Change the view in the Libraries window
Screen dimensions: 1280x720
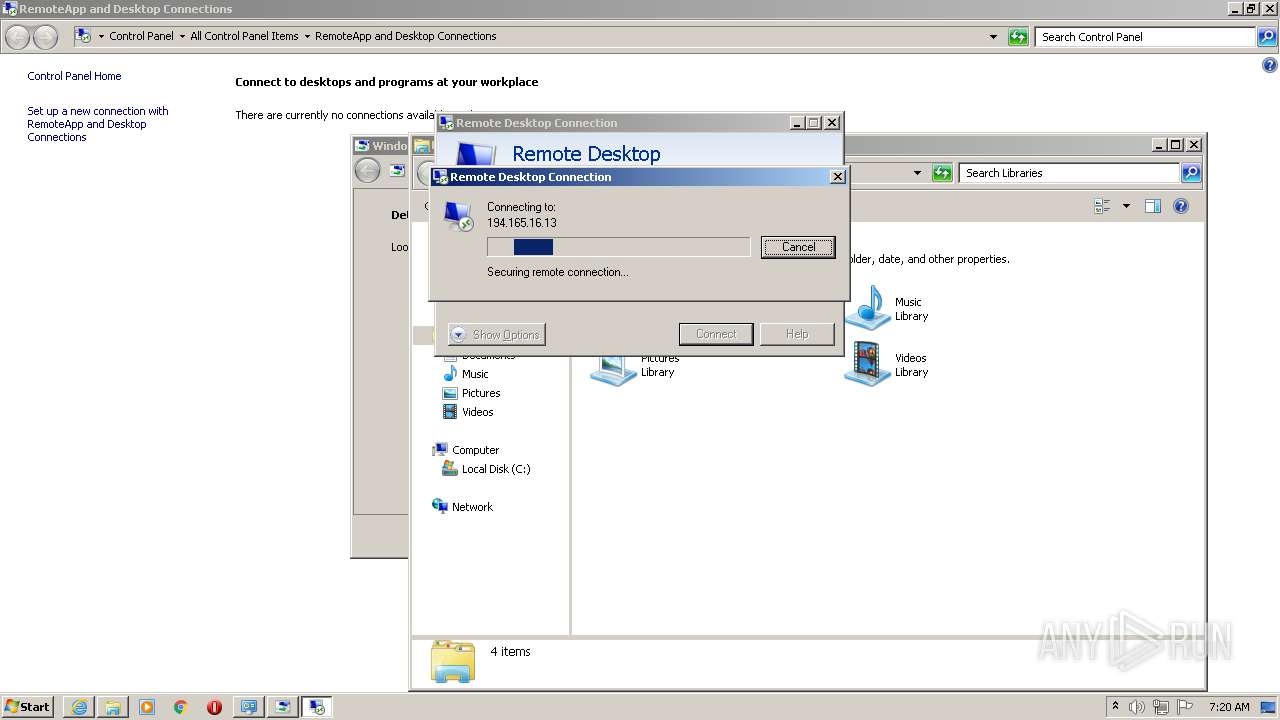1103,206
